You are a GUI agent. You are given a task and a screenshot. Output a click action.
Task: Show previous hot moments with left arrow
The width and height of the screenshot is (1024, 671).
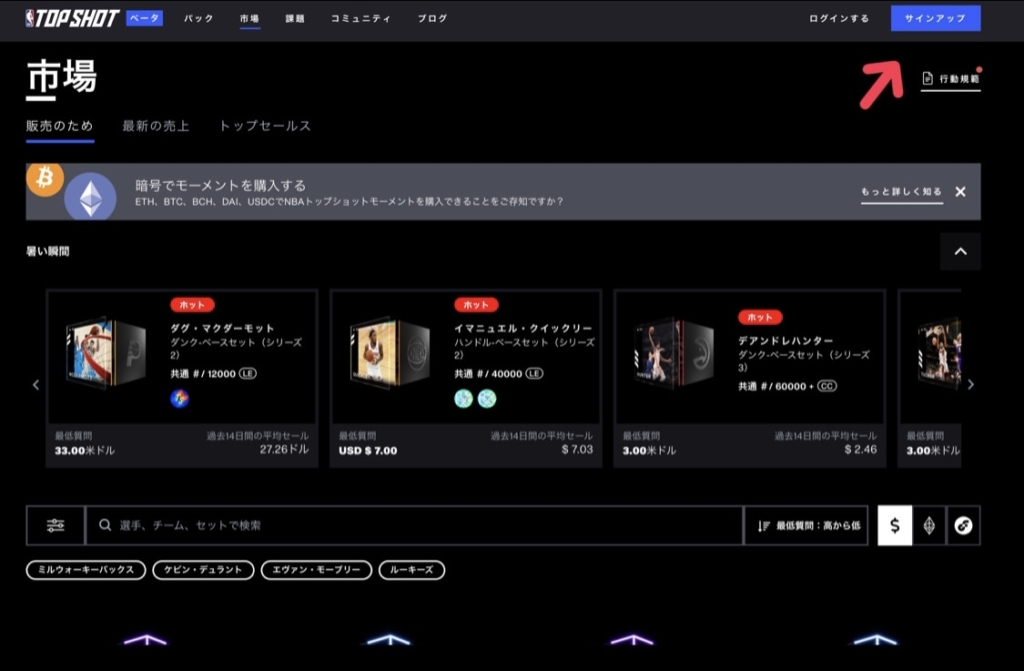click(36, 385)
